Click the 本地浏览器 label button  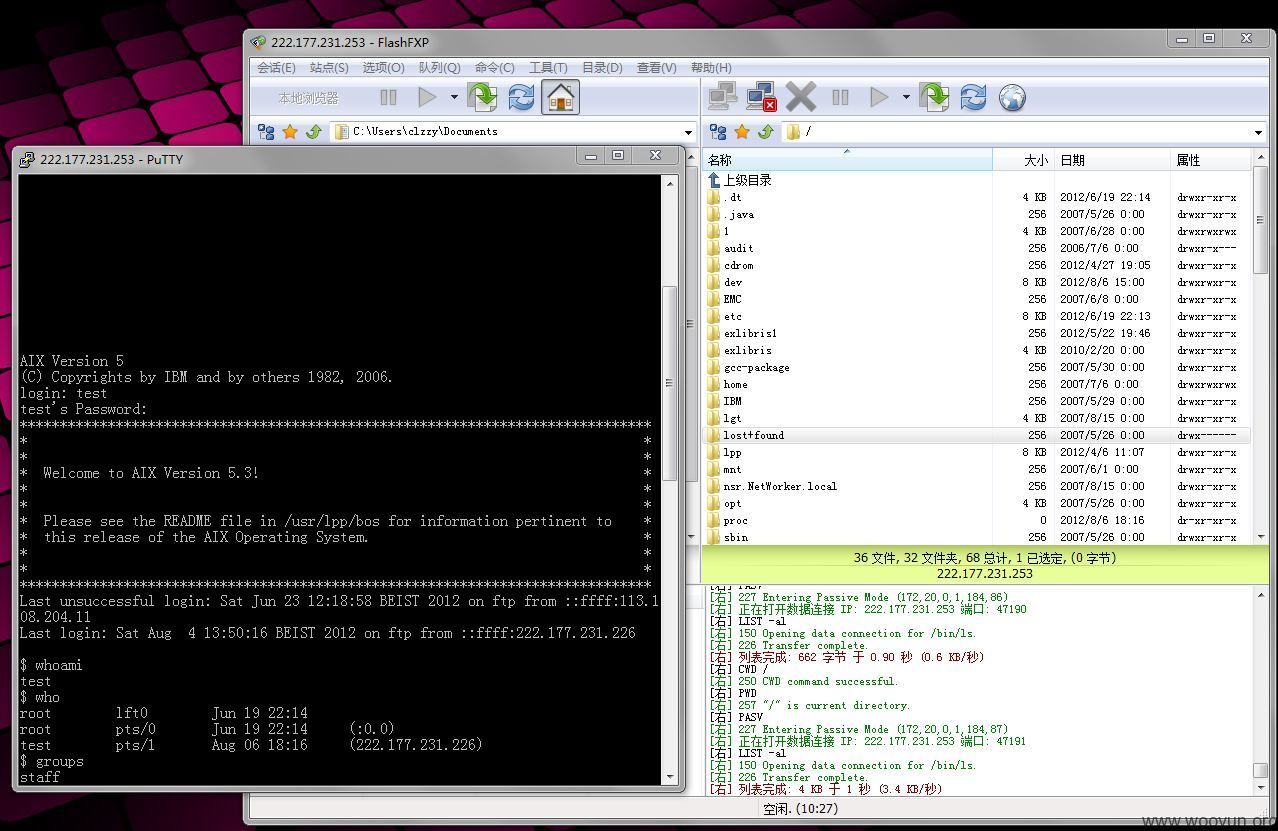coord(308,98)
